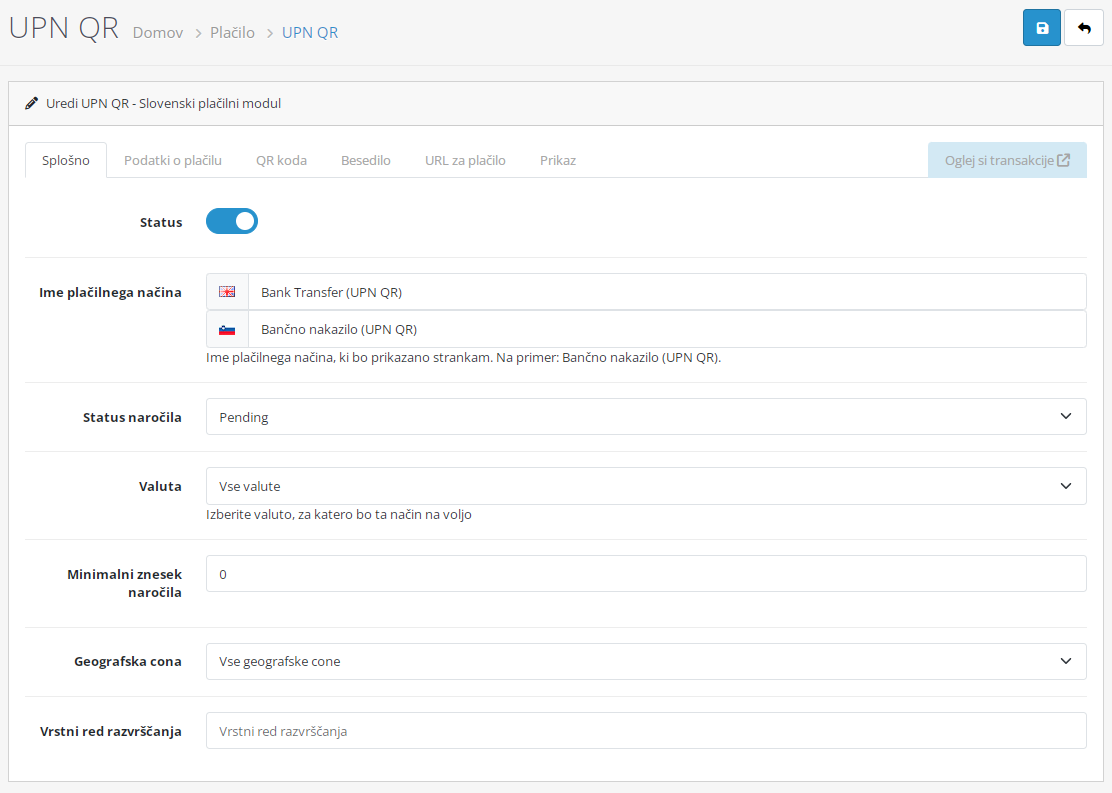1112x793 pixels.
Task: Click the Oglej si transakcije button
Action: click(x=1006, y=160)
